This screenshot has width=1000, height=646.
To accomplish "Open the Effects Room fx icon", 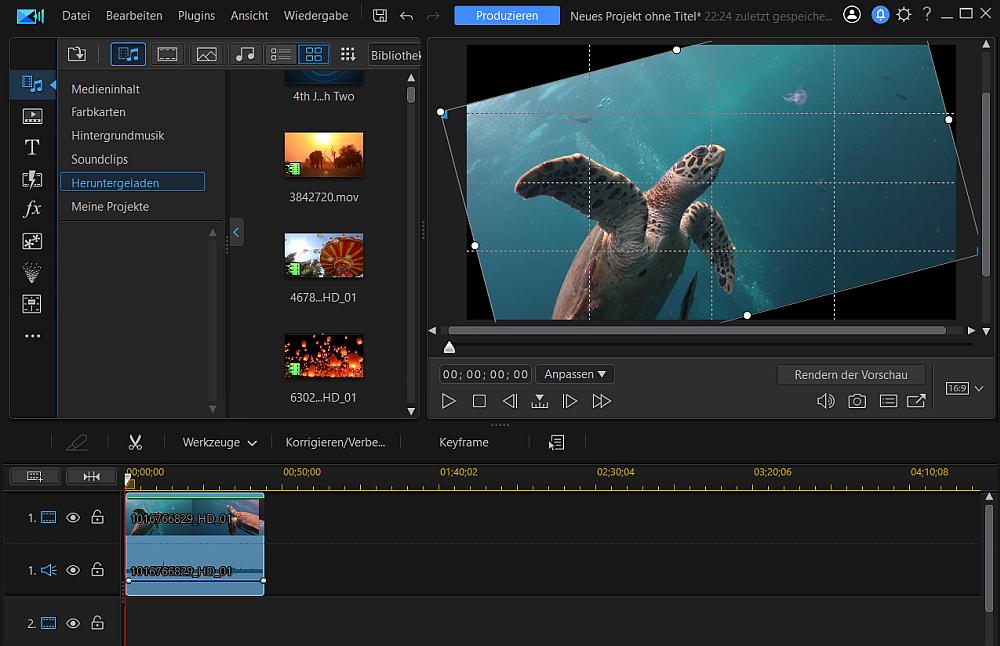I will pos(32,209).
